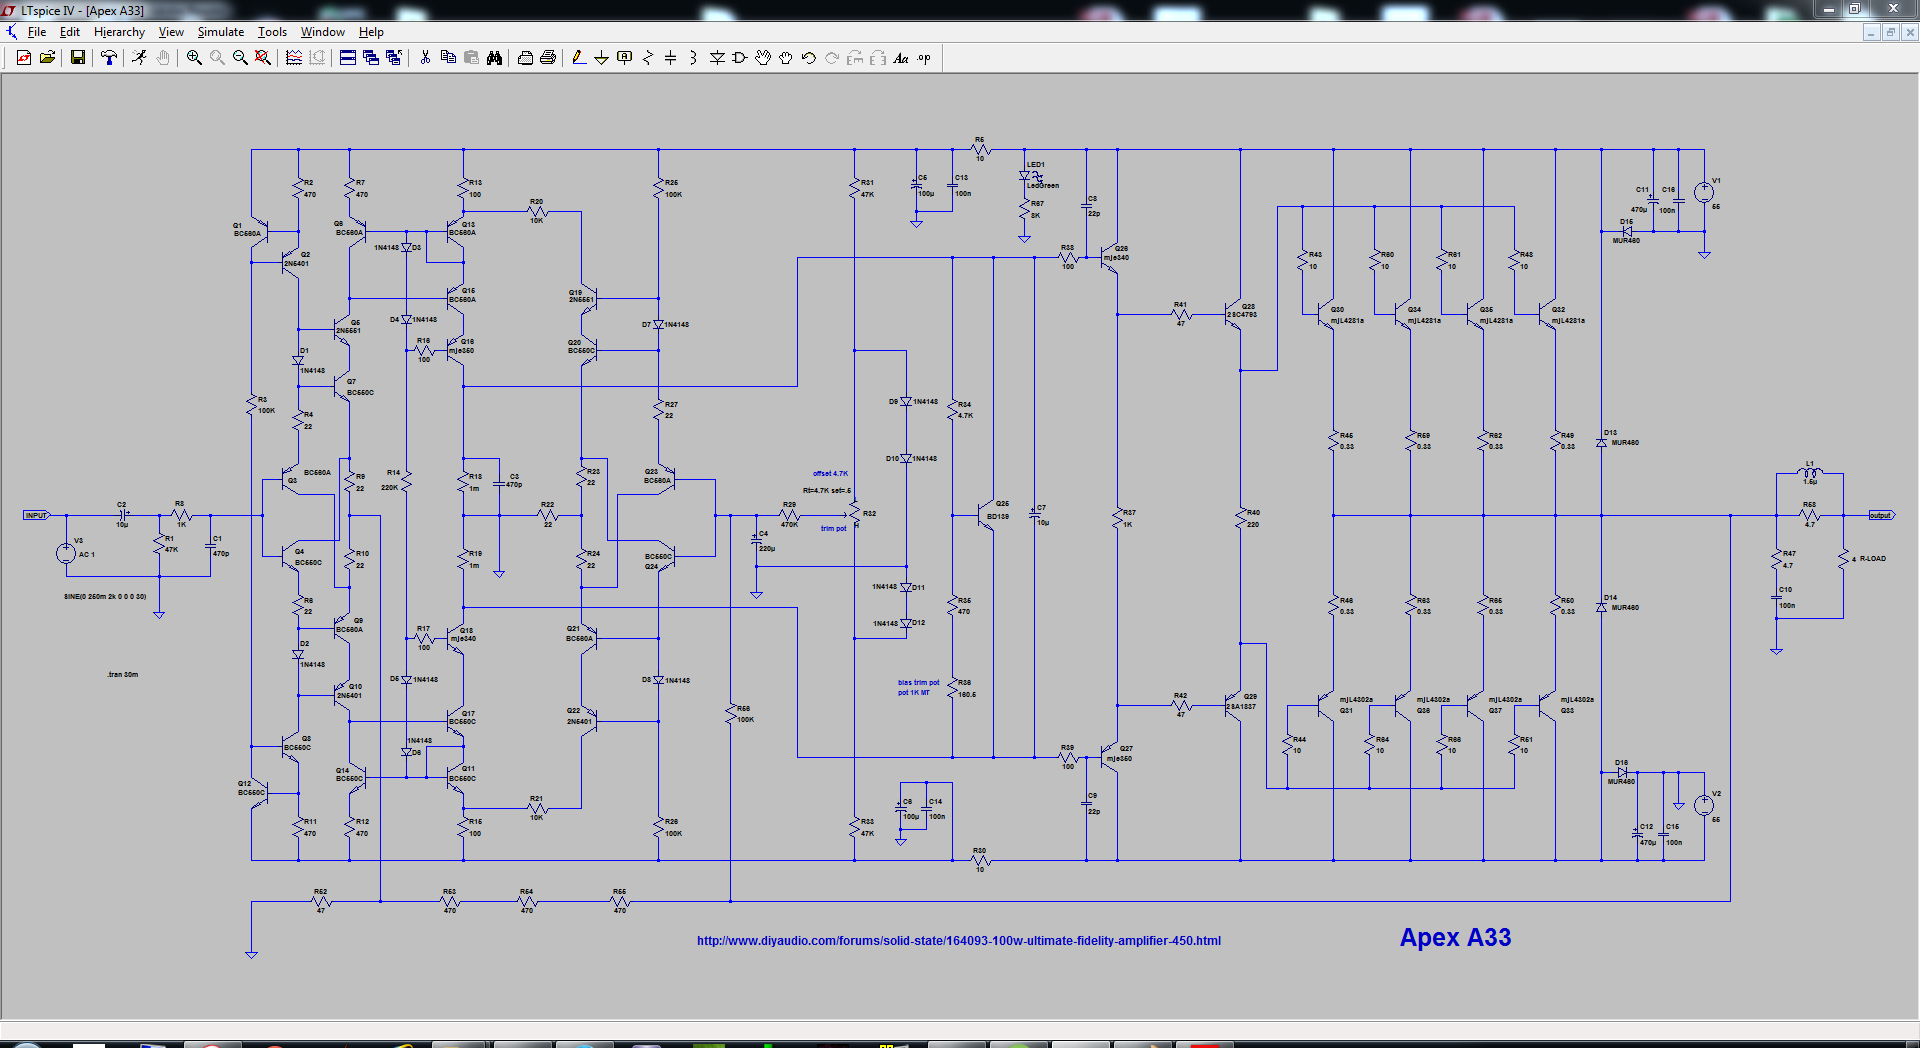Open the component gate icon
This screenshot has height=1048, width=1920.
(740, 58)
